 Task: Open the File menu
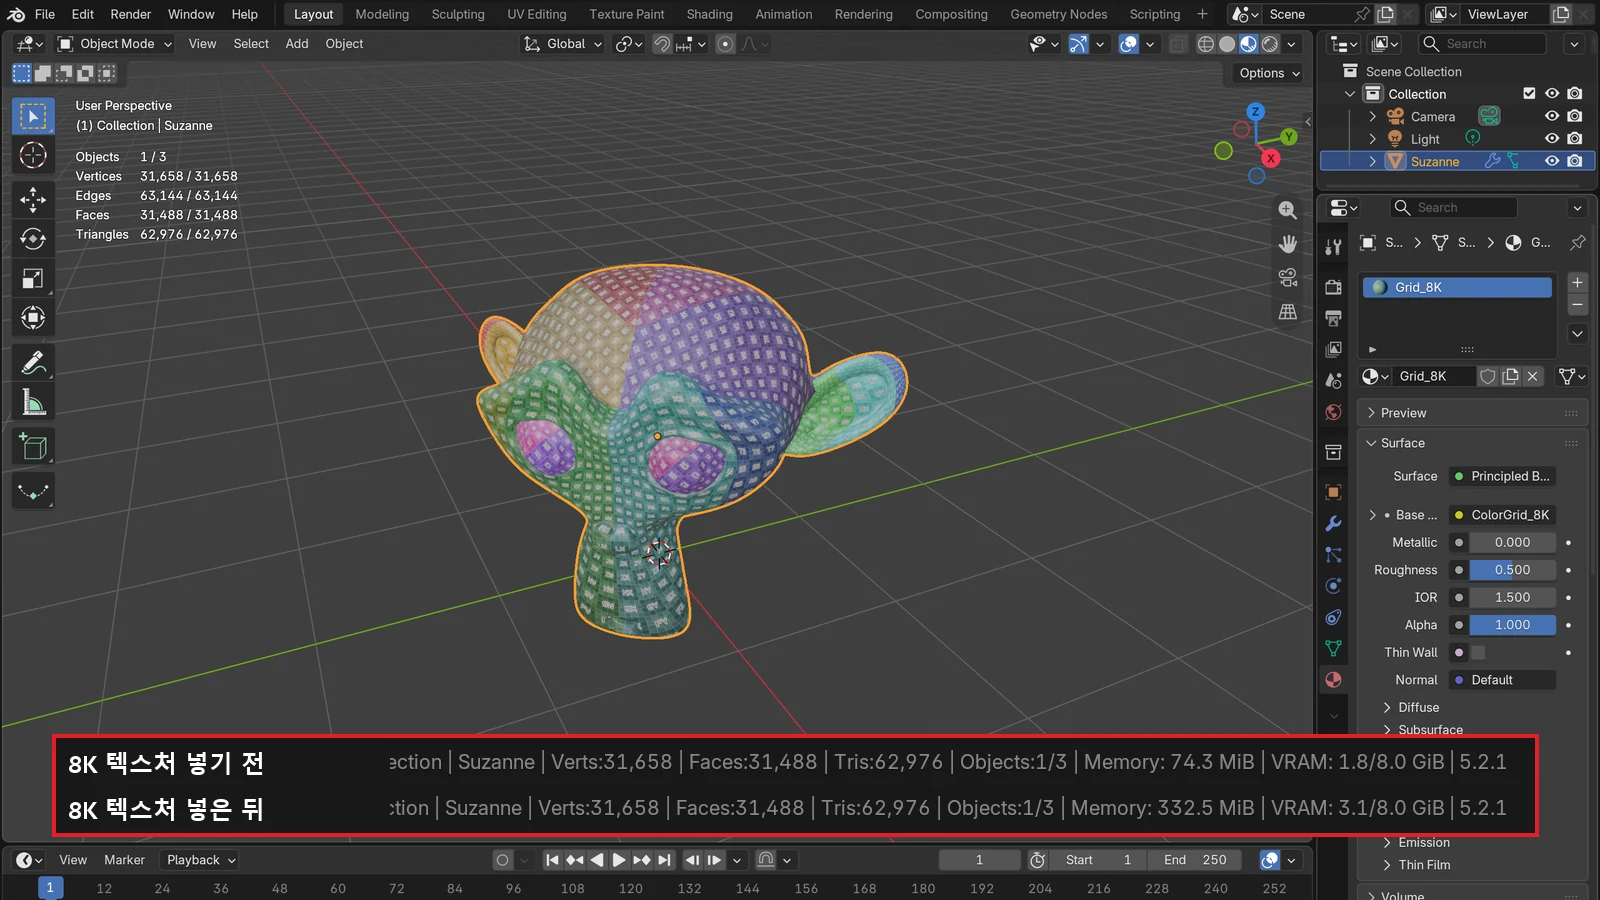[x=45, y=14]
